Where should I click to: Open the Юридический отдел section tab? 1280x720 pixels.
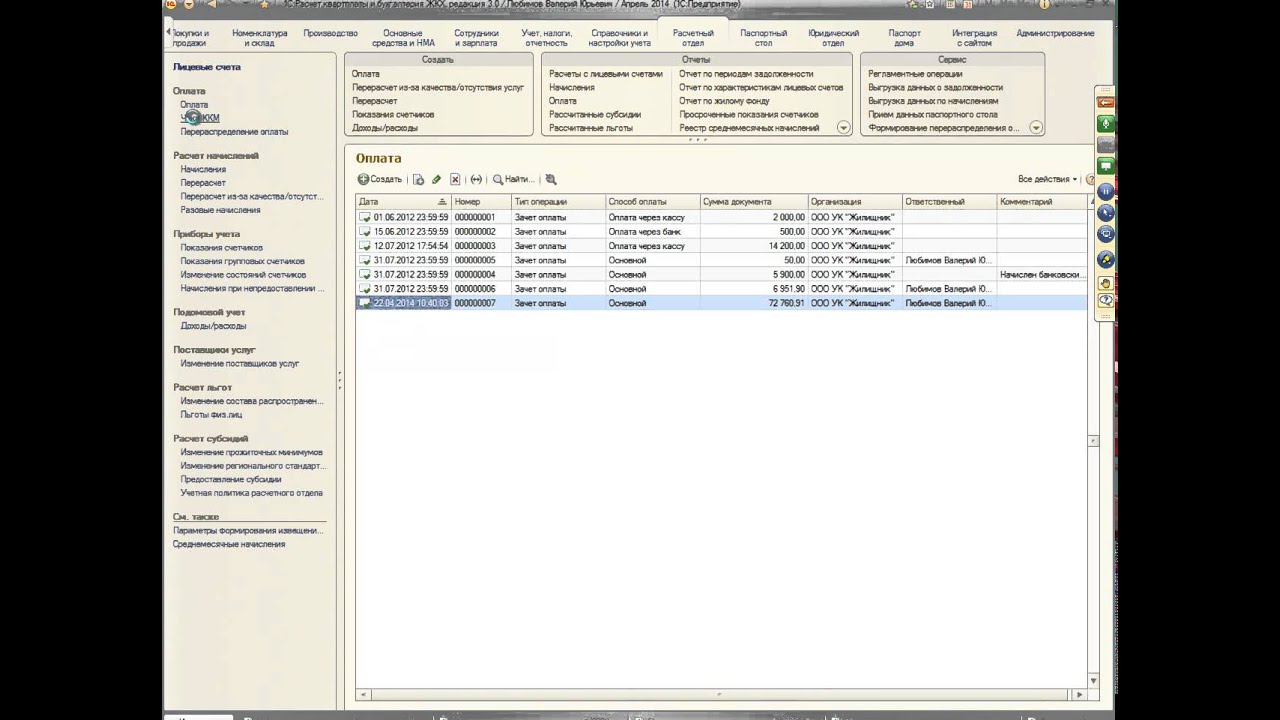[833, 38]
